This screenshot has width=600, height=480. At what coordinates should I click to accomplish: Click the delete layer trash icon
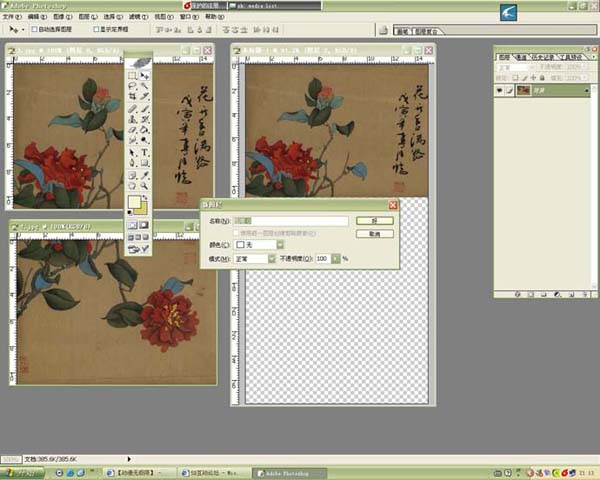(x=585, y=294)
